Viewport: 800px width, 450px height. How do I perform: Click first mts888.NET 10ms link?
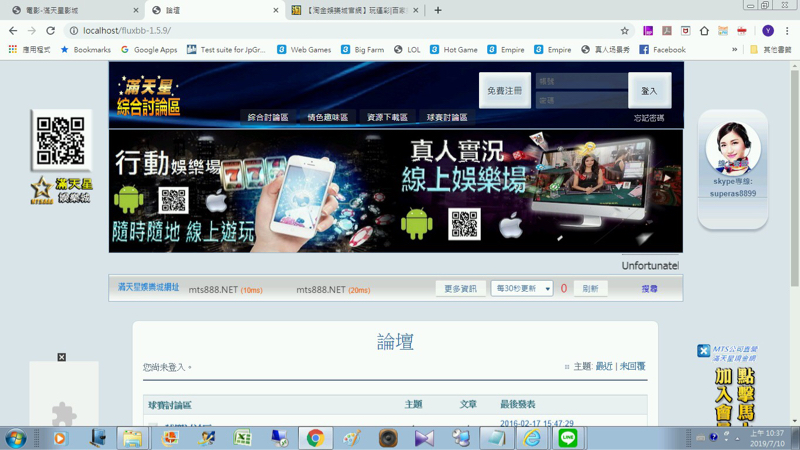226,289
